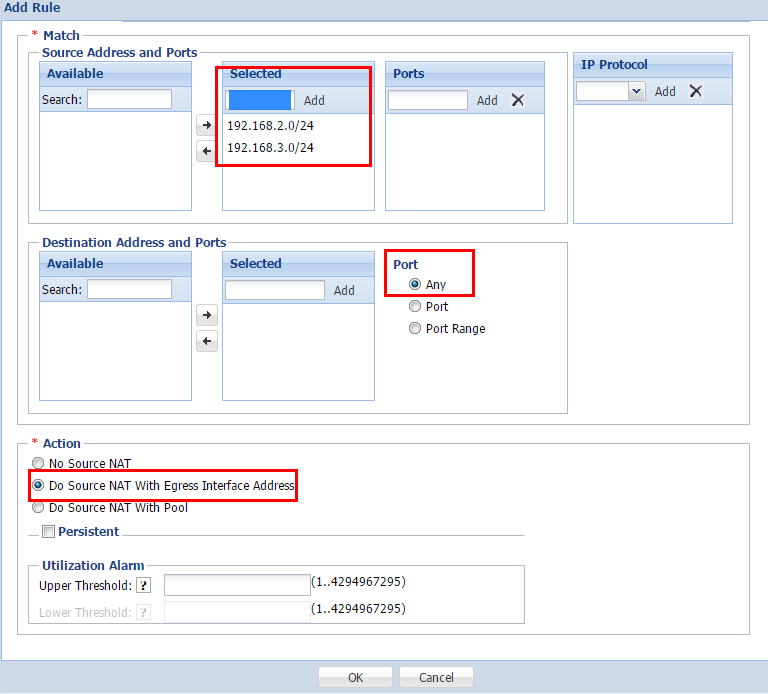Focus the destination Selected input field

point(275,290)
